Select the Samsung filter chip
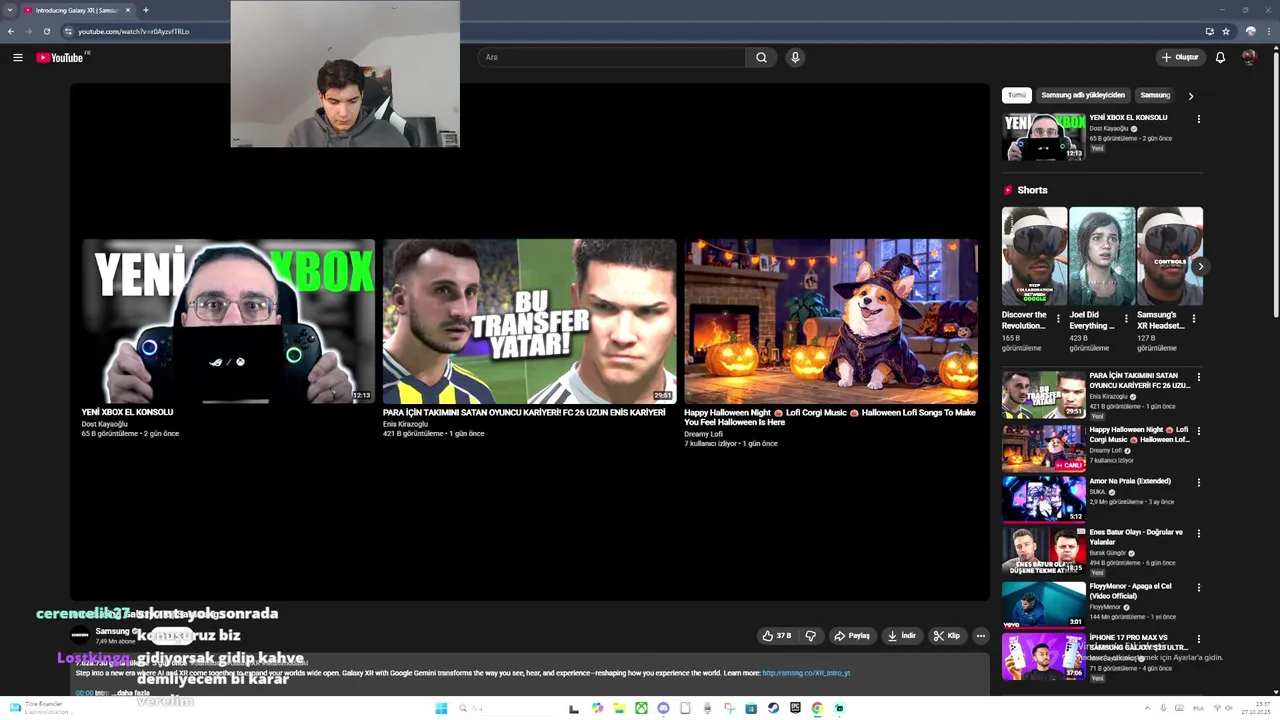 1155,95
